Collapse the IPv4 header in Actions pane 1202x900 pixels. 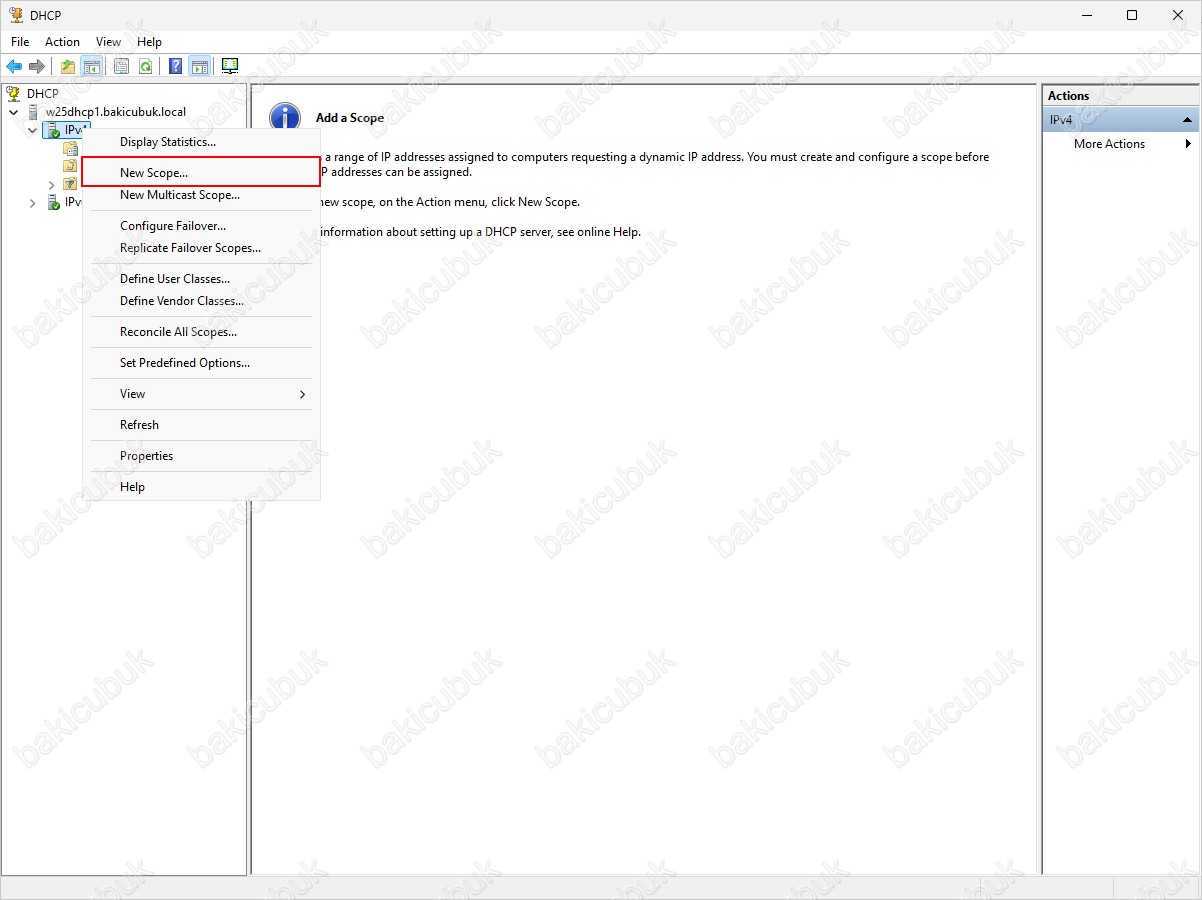pos(1188,120)
